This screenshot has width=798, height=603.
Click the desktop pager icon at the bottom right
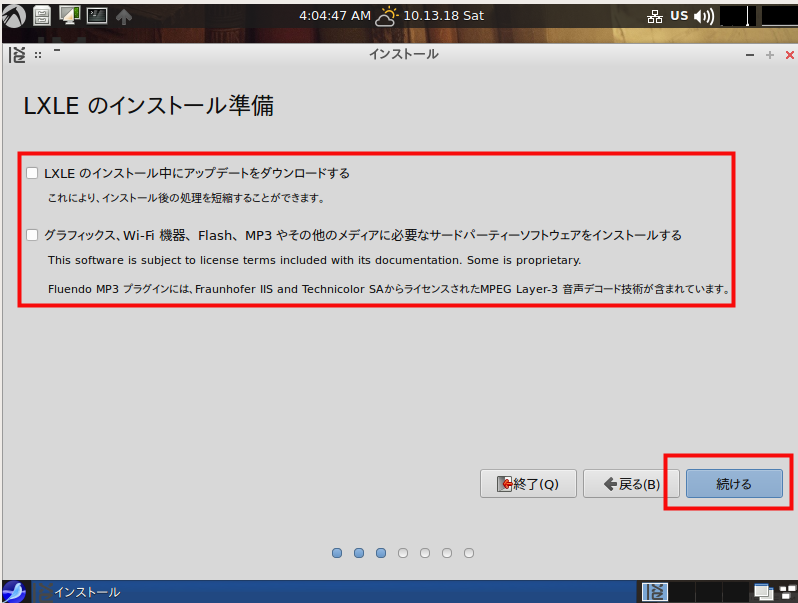click(x=788, y=592)
